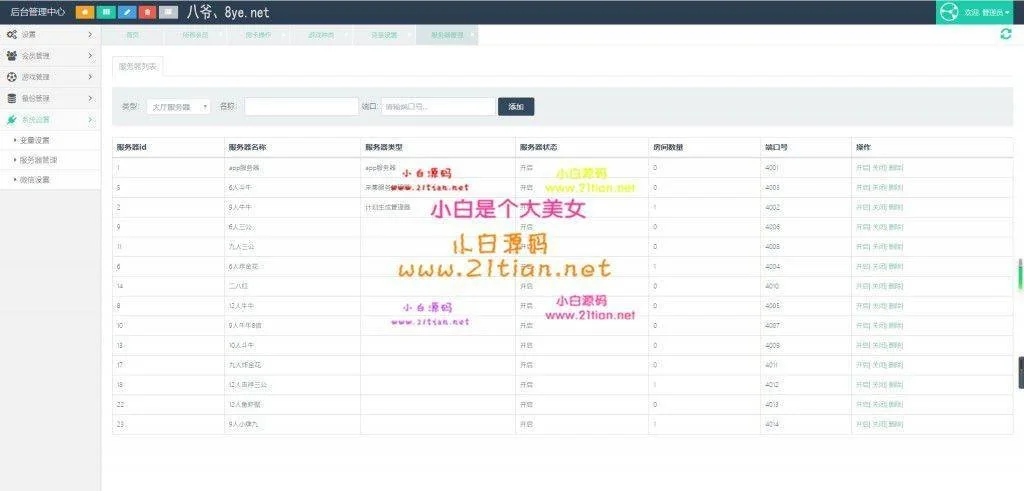Select the 服务器列表 tab
The width and height of the screenshot is (1024, 491).
137,67
